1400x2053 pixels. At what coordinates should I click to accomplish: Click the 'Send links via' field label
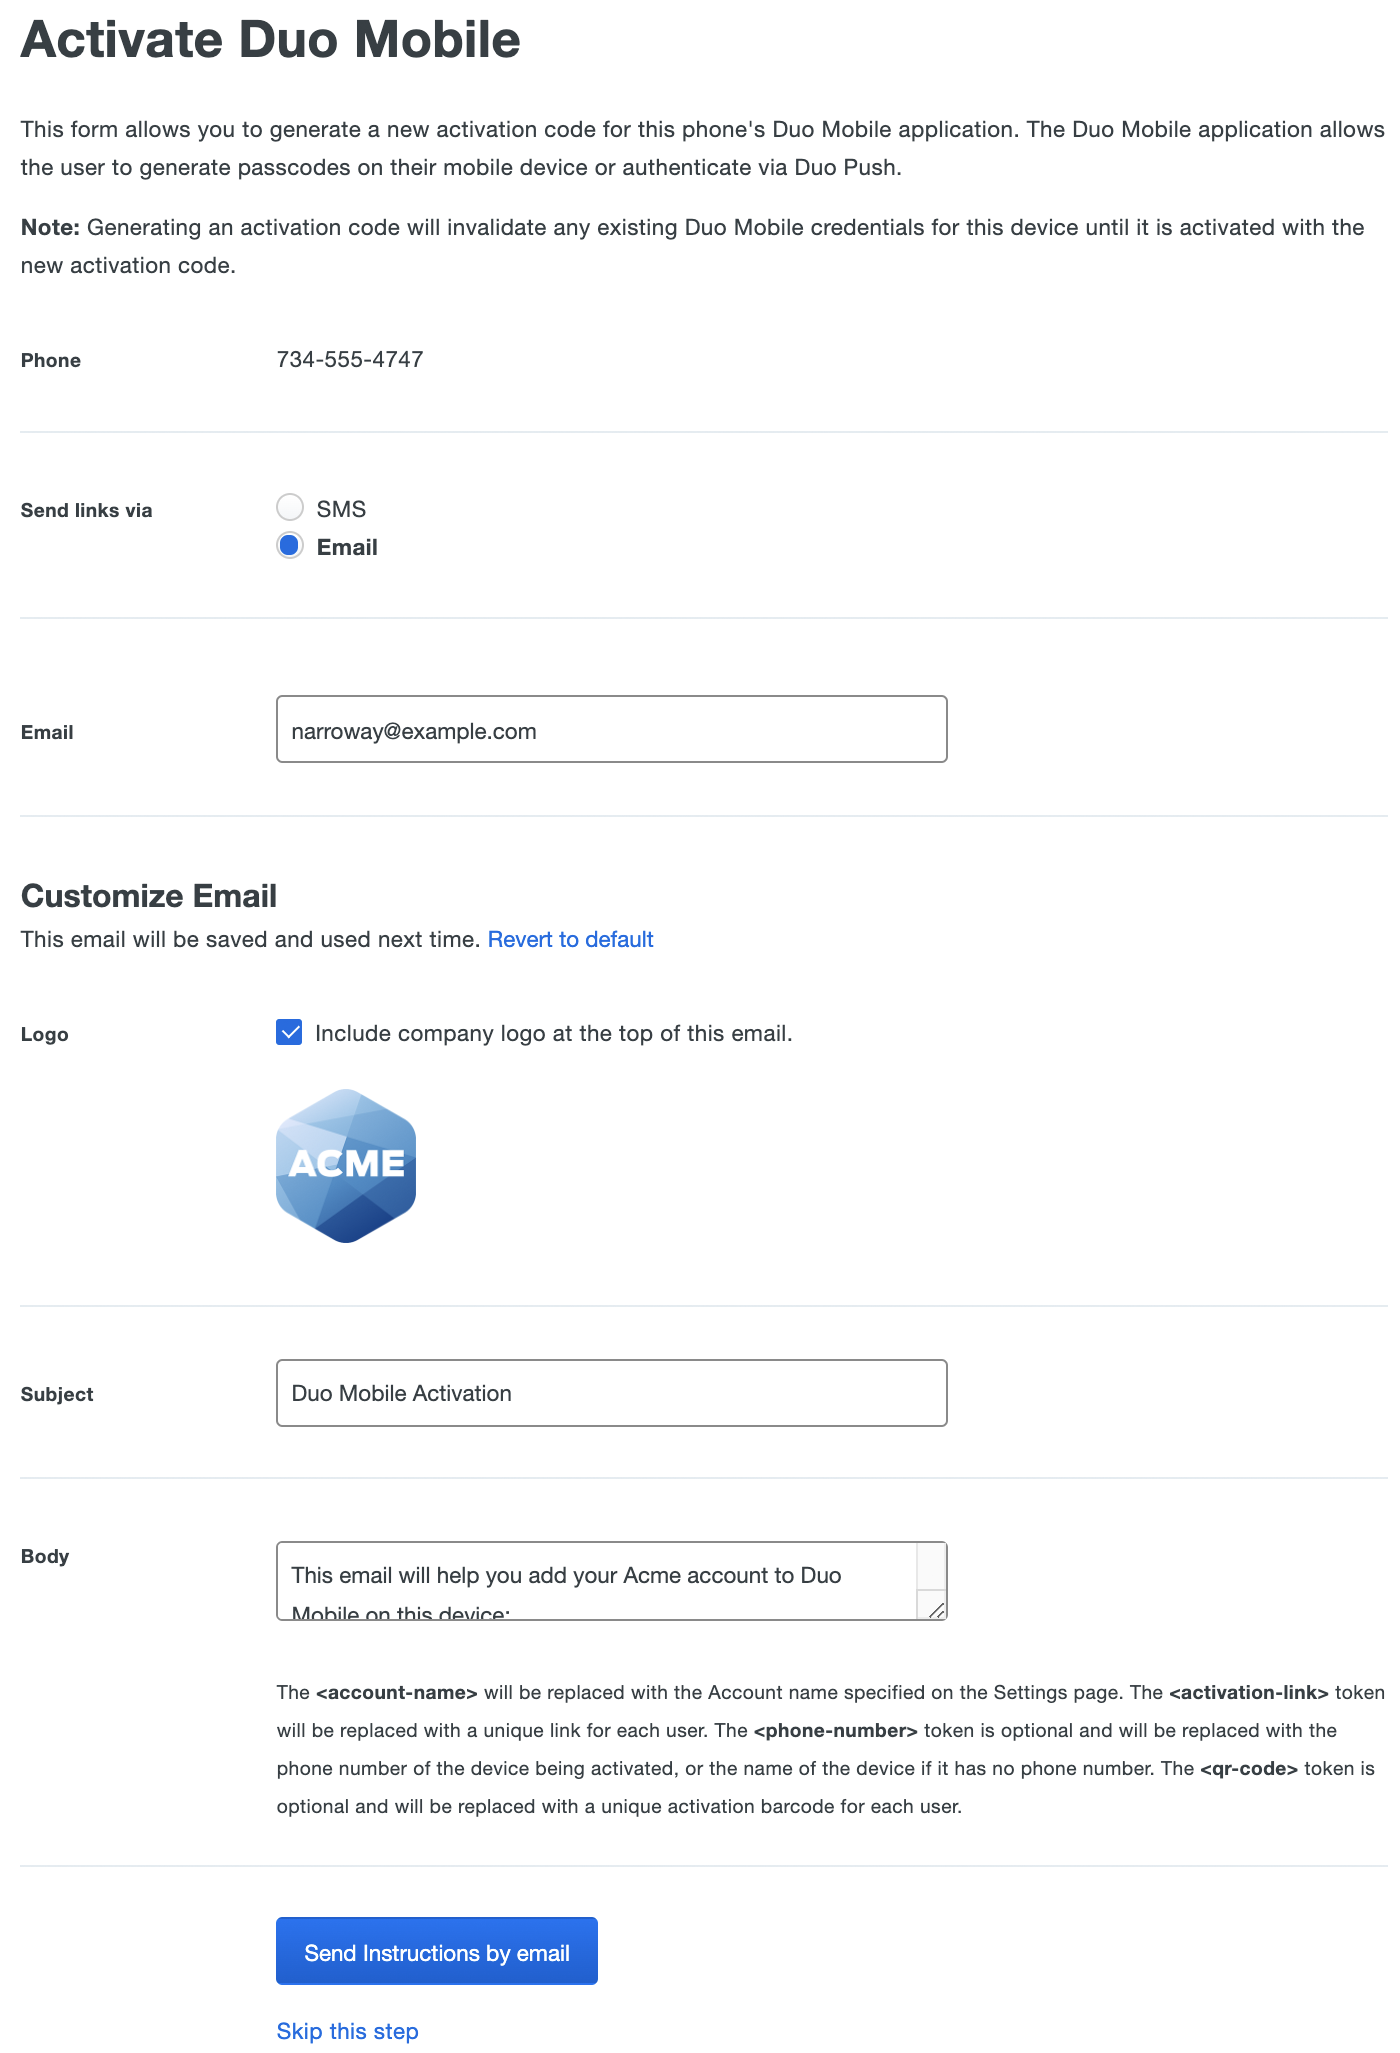pos(87,511)
